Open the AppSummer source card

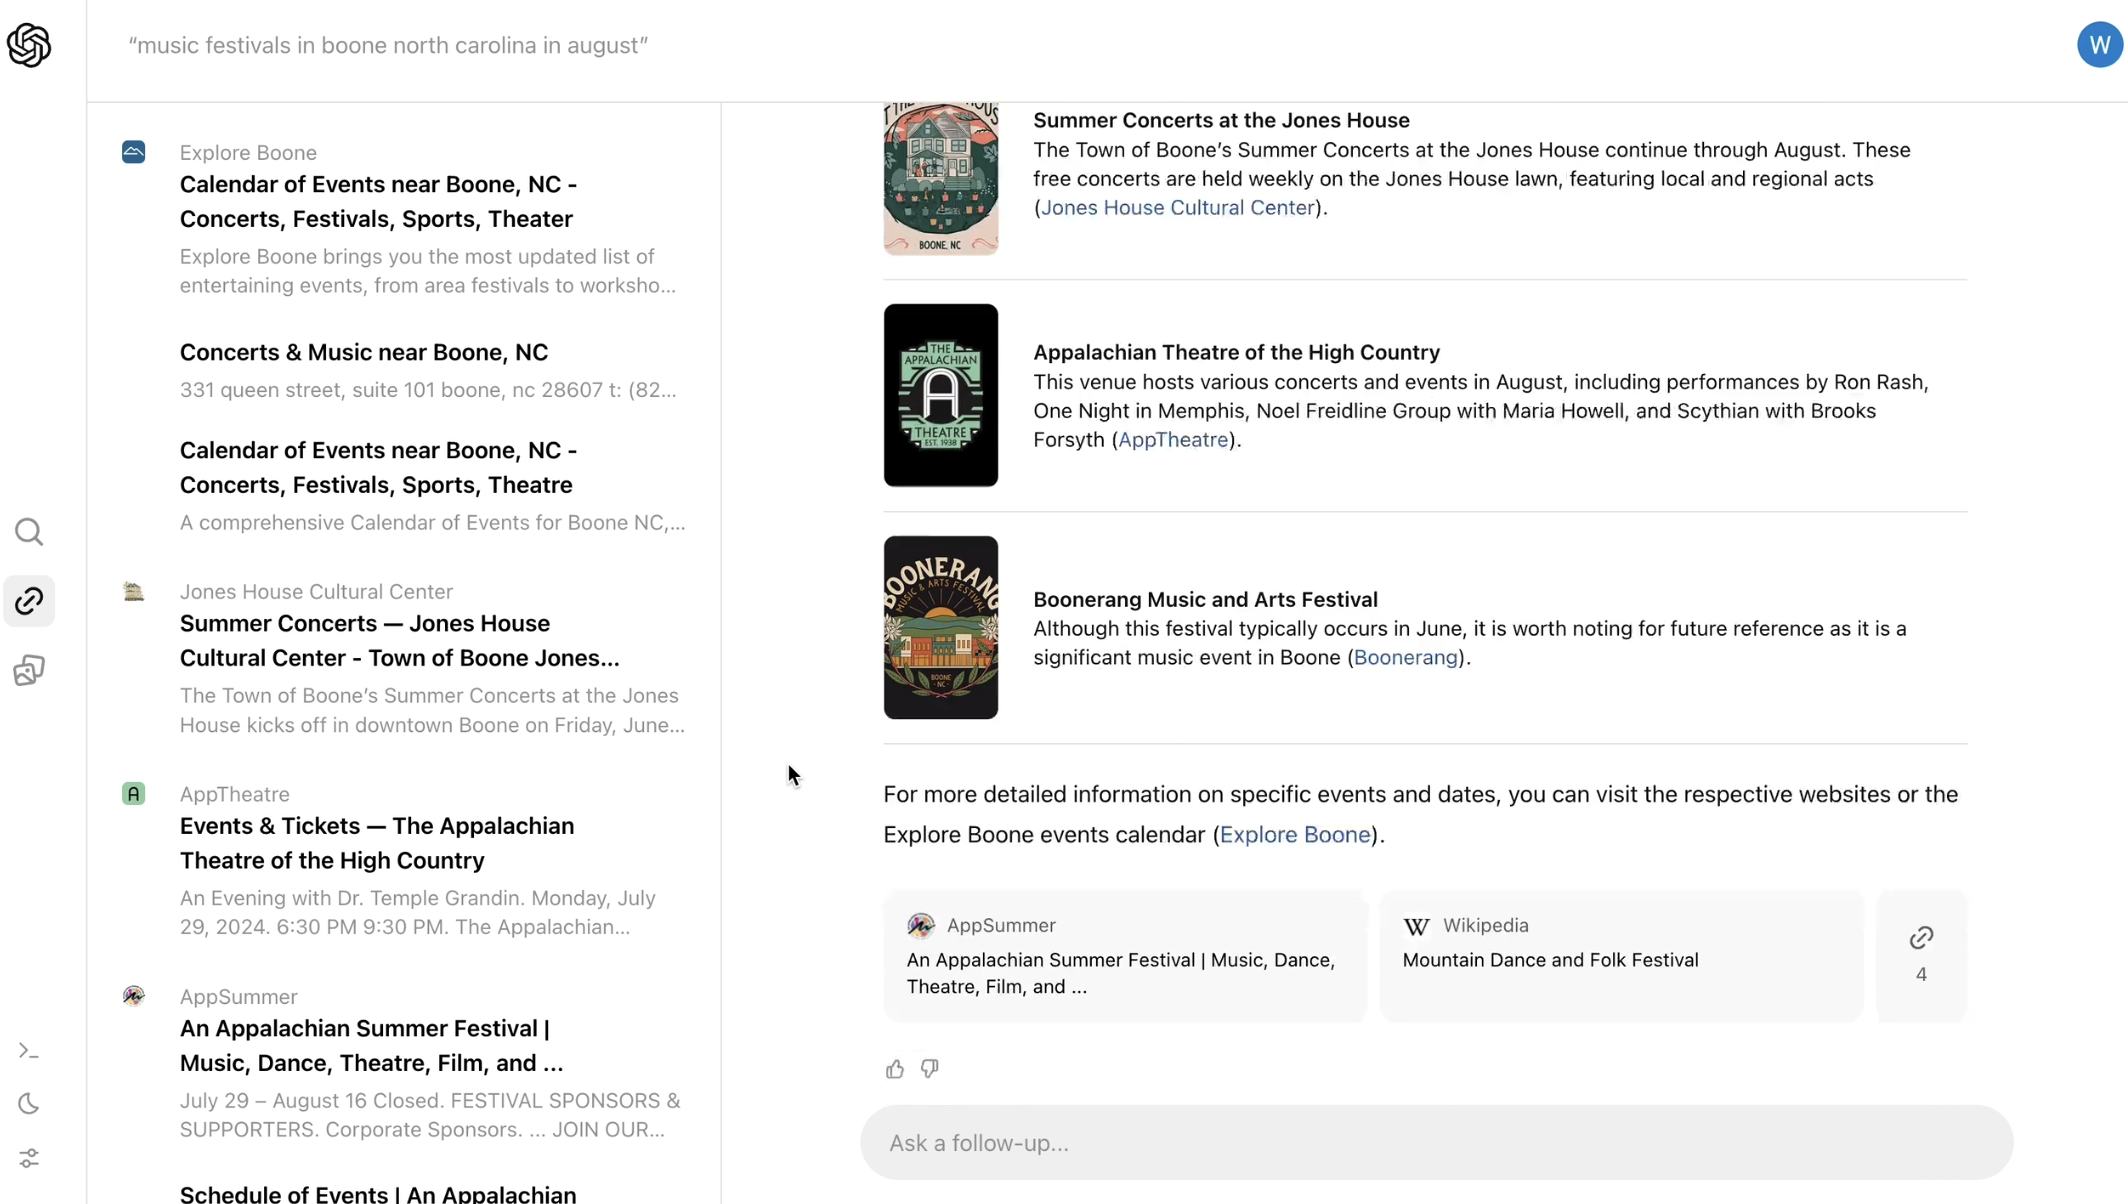(1124, 955)
